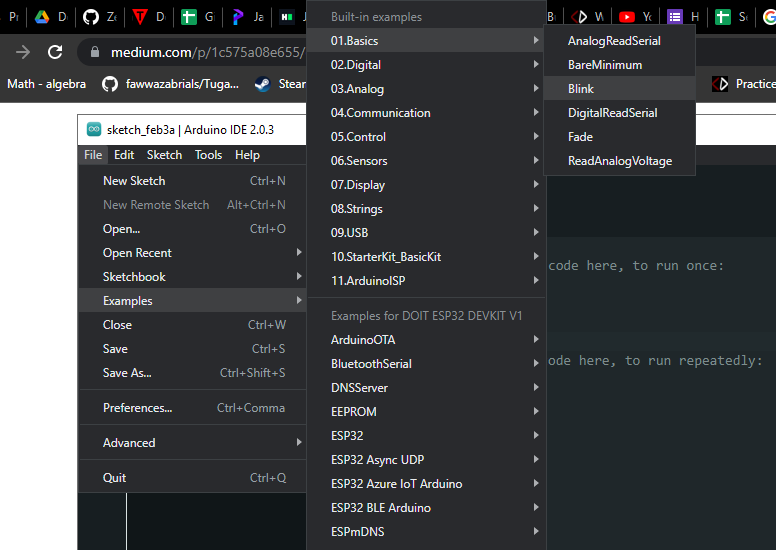Expand ArduinoOTA examples submenu

pyautogui.click(x=426, y=340)
